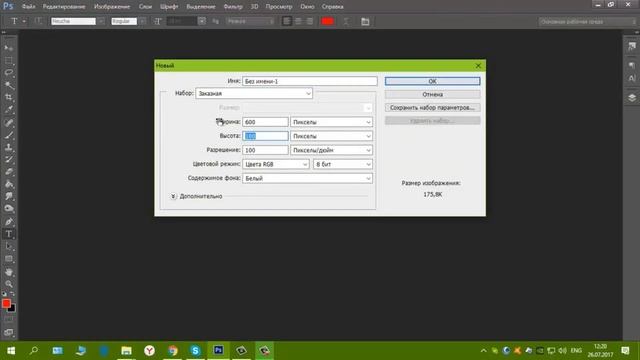The width and height of the screenshot is (640, 360).
Task: Click the Отмена cancel button
Action: (x=433, y=94)
